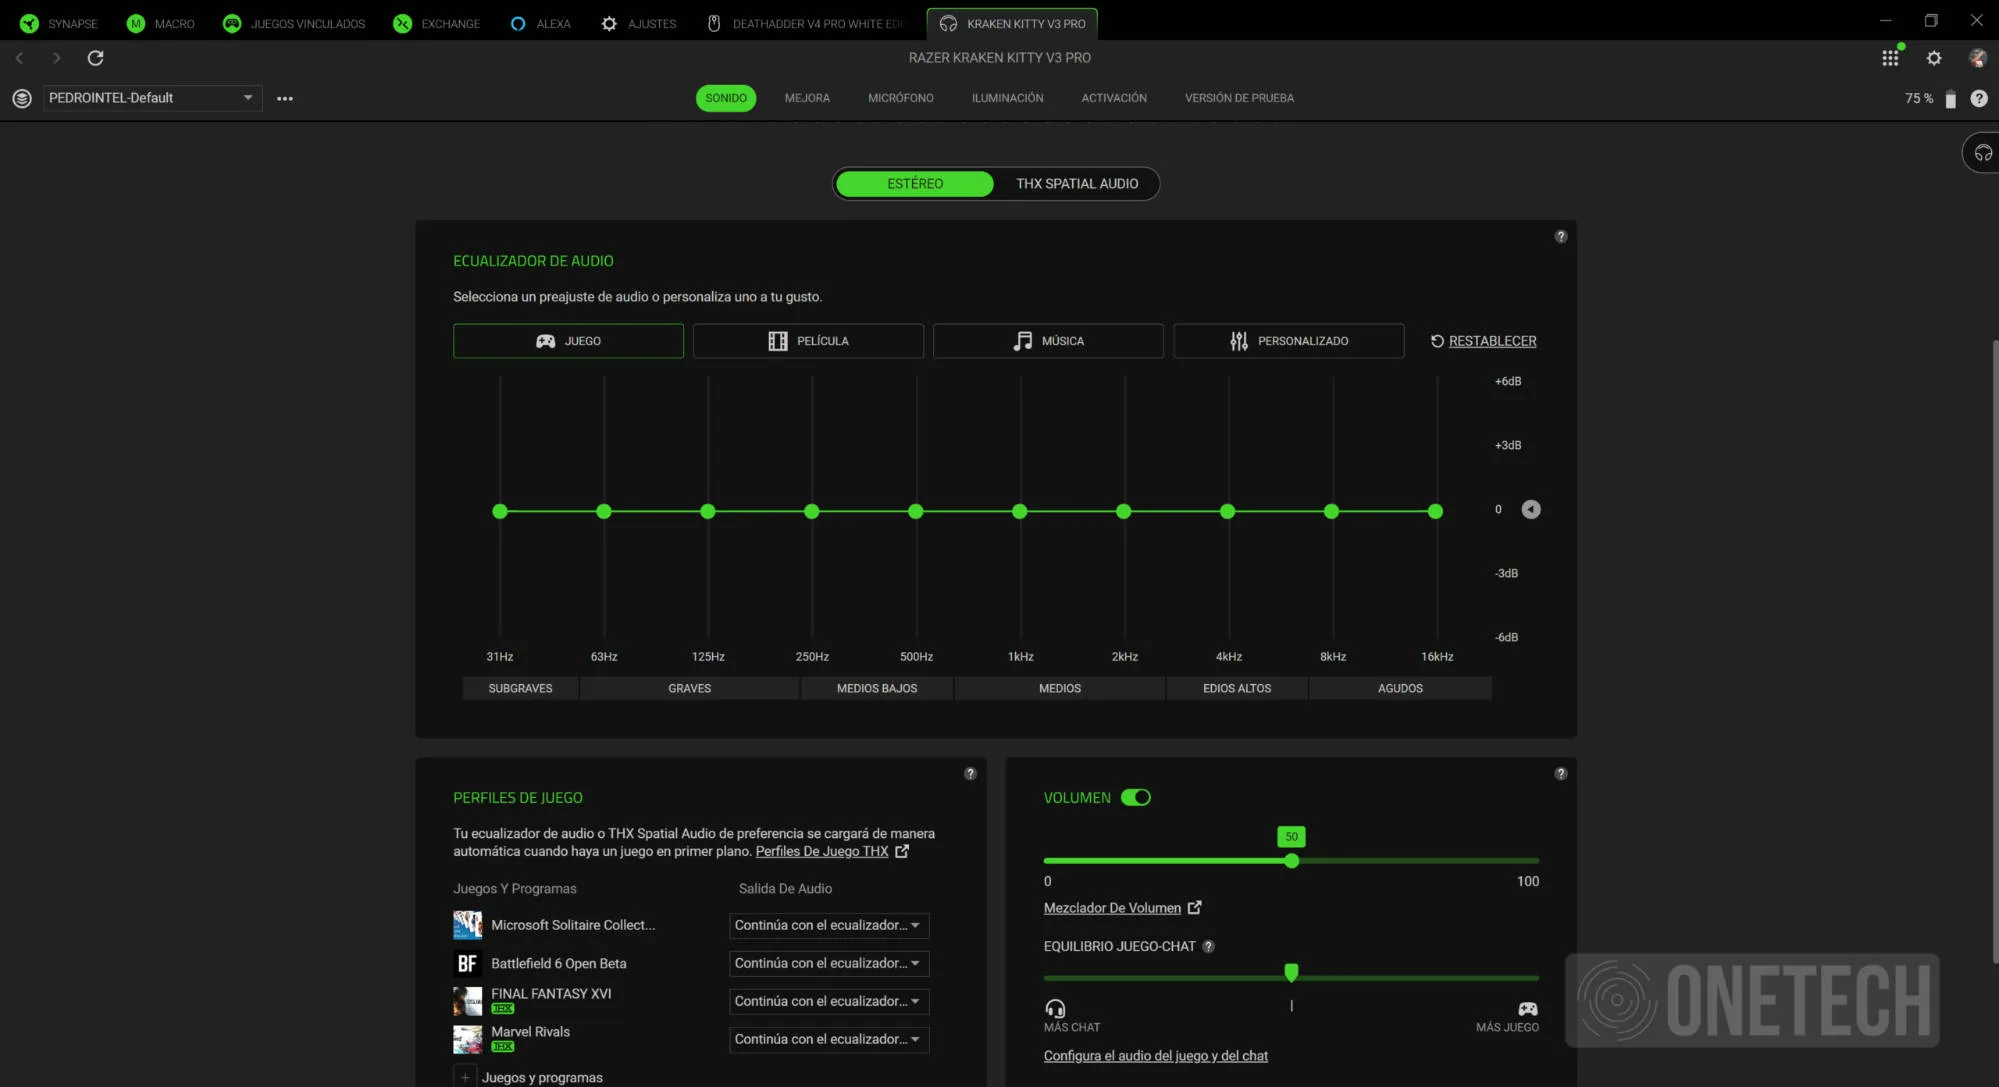Choose the Personalizado equalizer preset
Viewport: 1999px width, 1087px height.
click(x=1288, y=341)
